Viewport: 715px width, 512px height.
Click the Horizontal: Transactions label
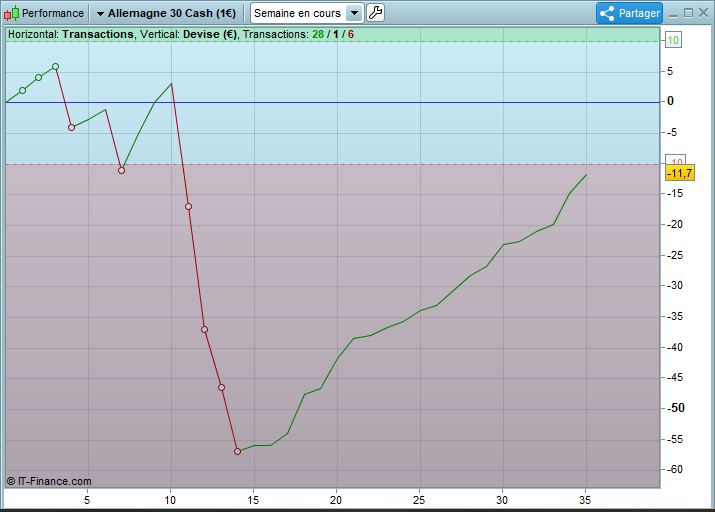[x=71, y=34]
